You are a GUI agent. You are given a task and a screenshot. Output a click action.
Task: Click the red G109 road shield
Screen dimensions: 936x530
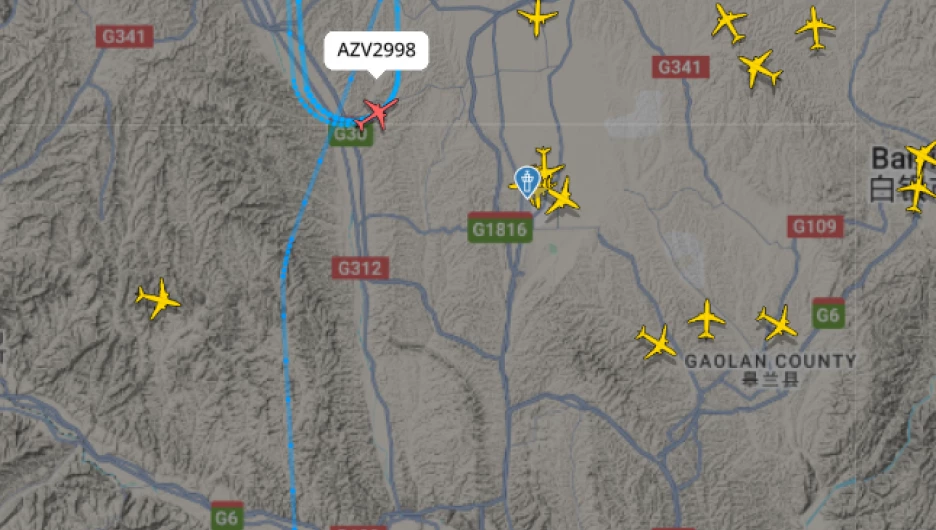click(x=815, y=226)
